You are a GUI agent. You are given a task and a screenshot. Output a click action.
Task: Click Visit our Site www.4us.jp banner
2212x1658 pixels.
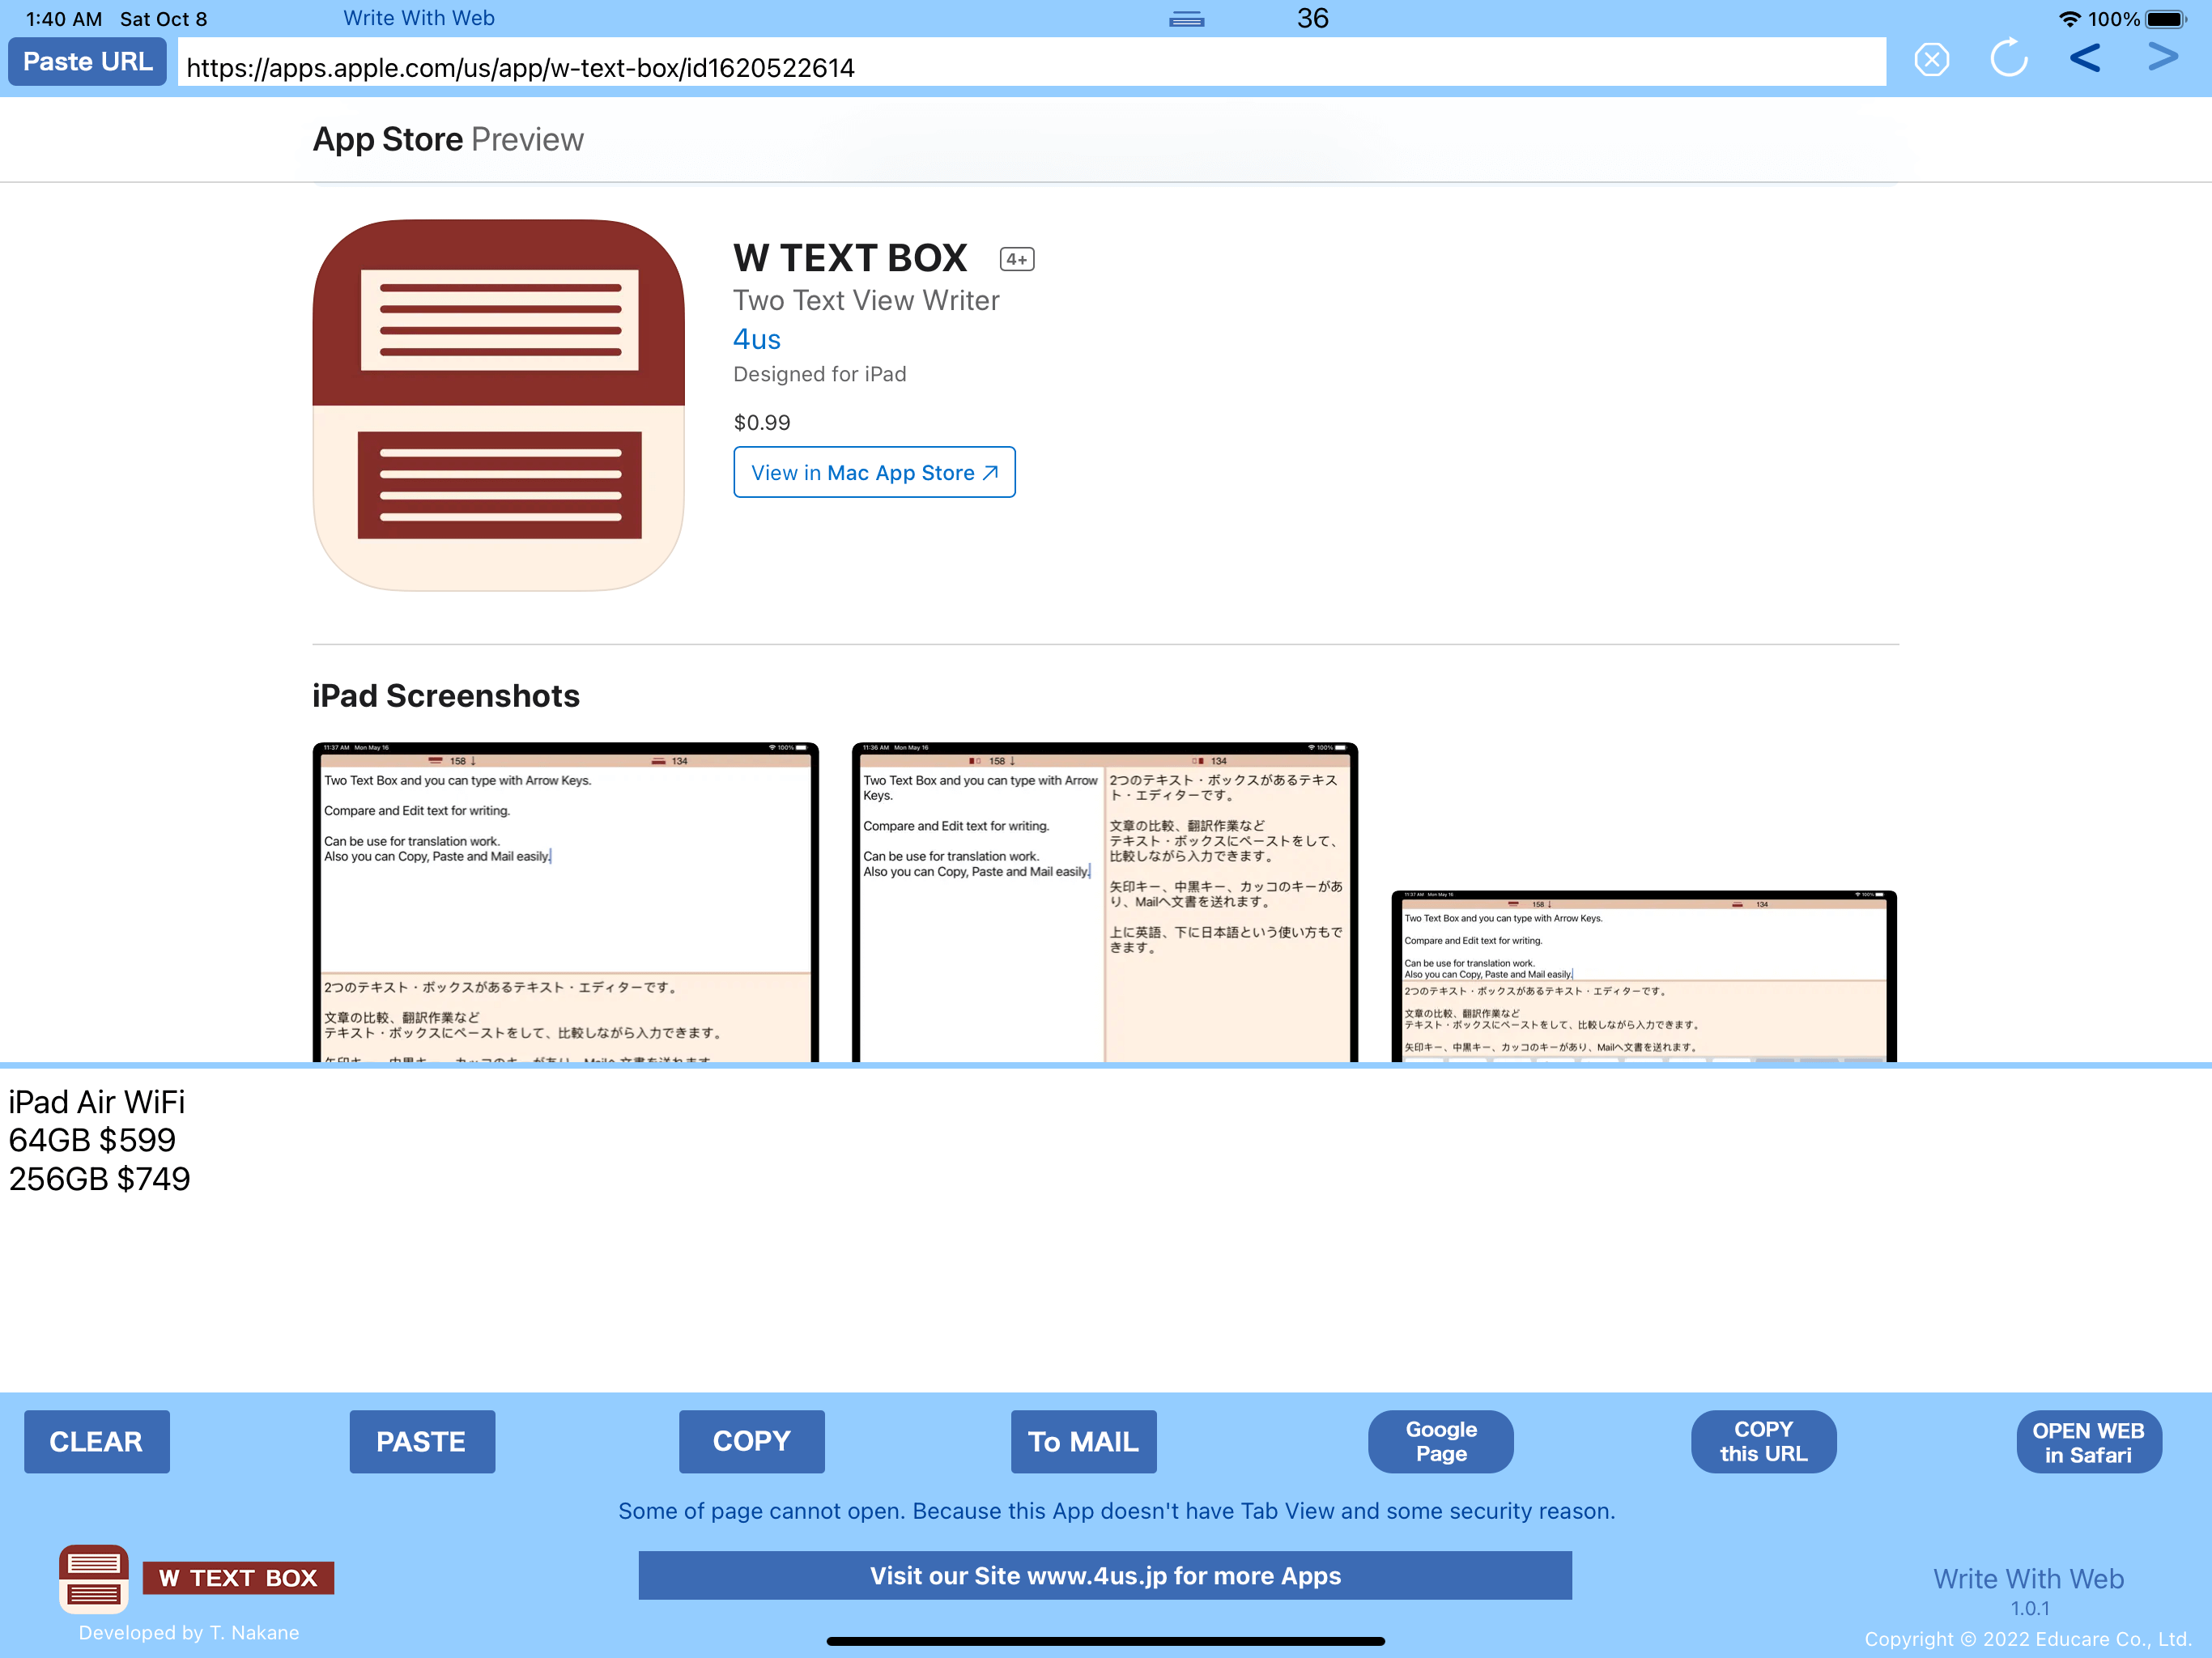[1105, 1575]
